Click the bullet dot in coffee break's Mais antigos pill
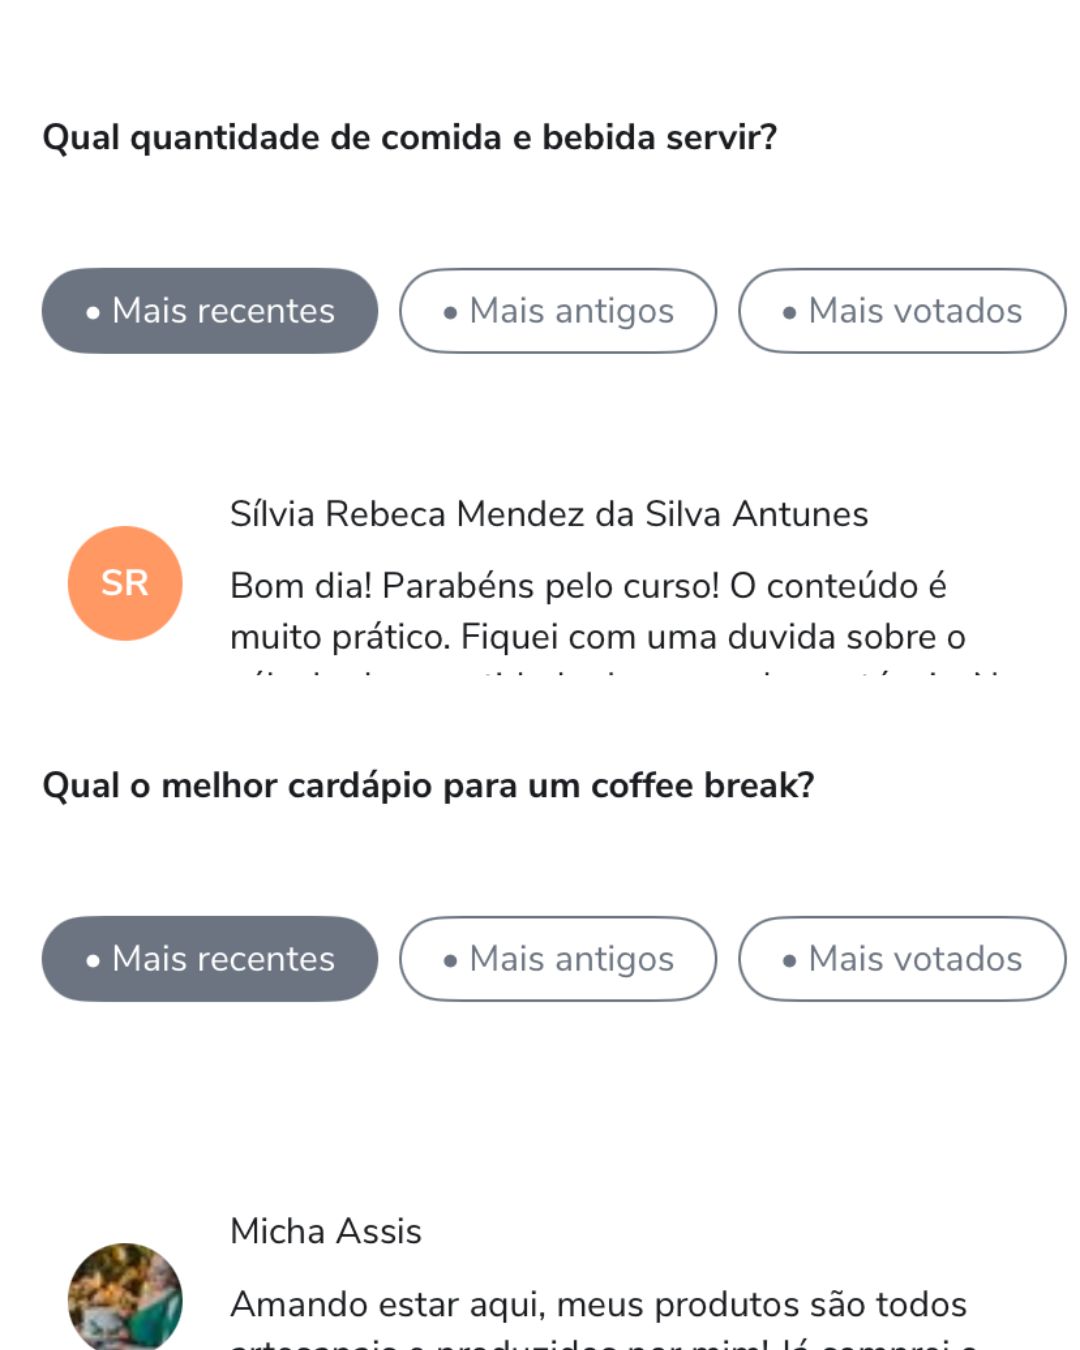 tap(451, 961)
